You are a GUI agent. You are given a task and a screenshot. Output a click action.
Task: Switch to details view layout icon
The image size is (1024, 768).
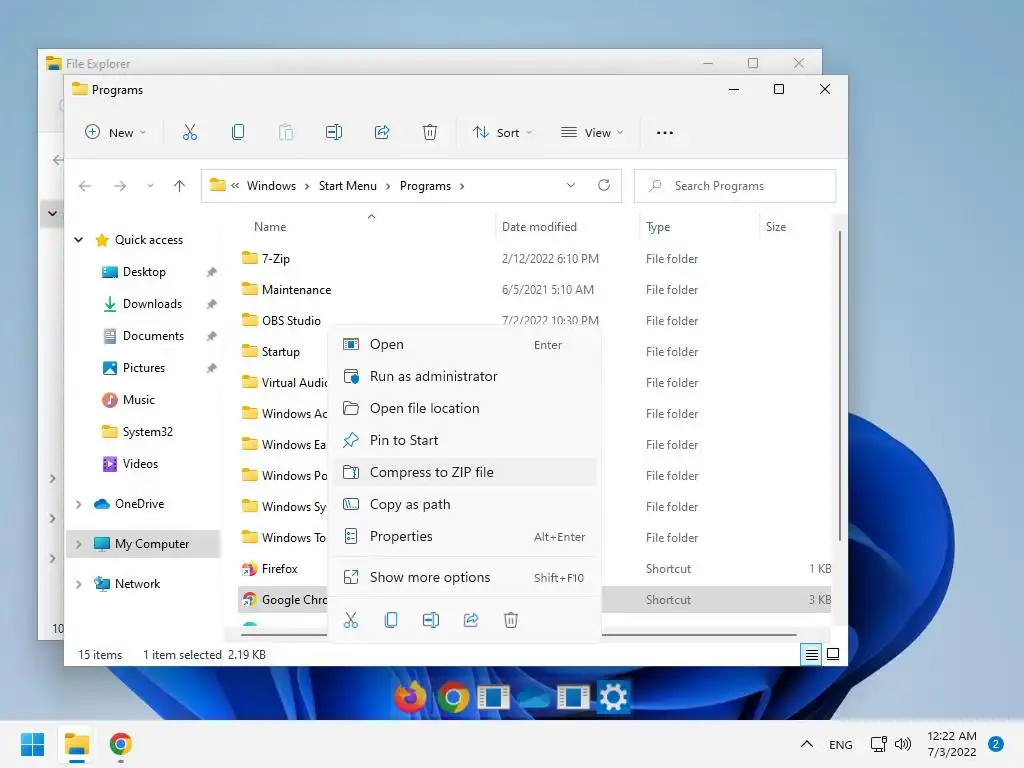point(811,654)
